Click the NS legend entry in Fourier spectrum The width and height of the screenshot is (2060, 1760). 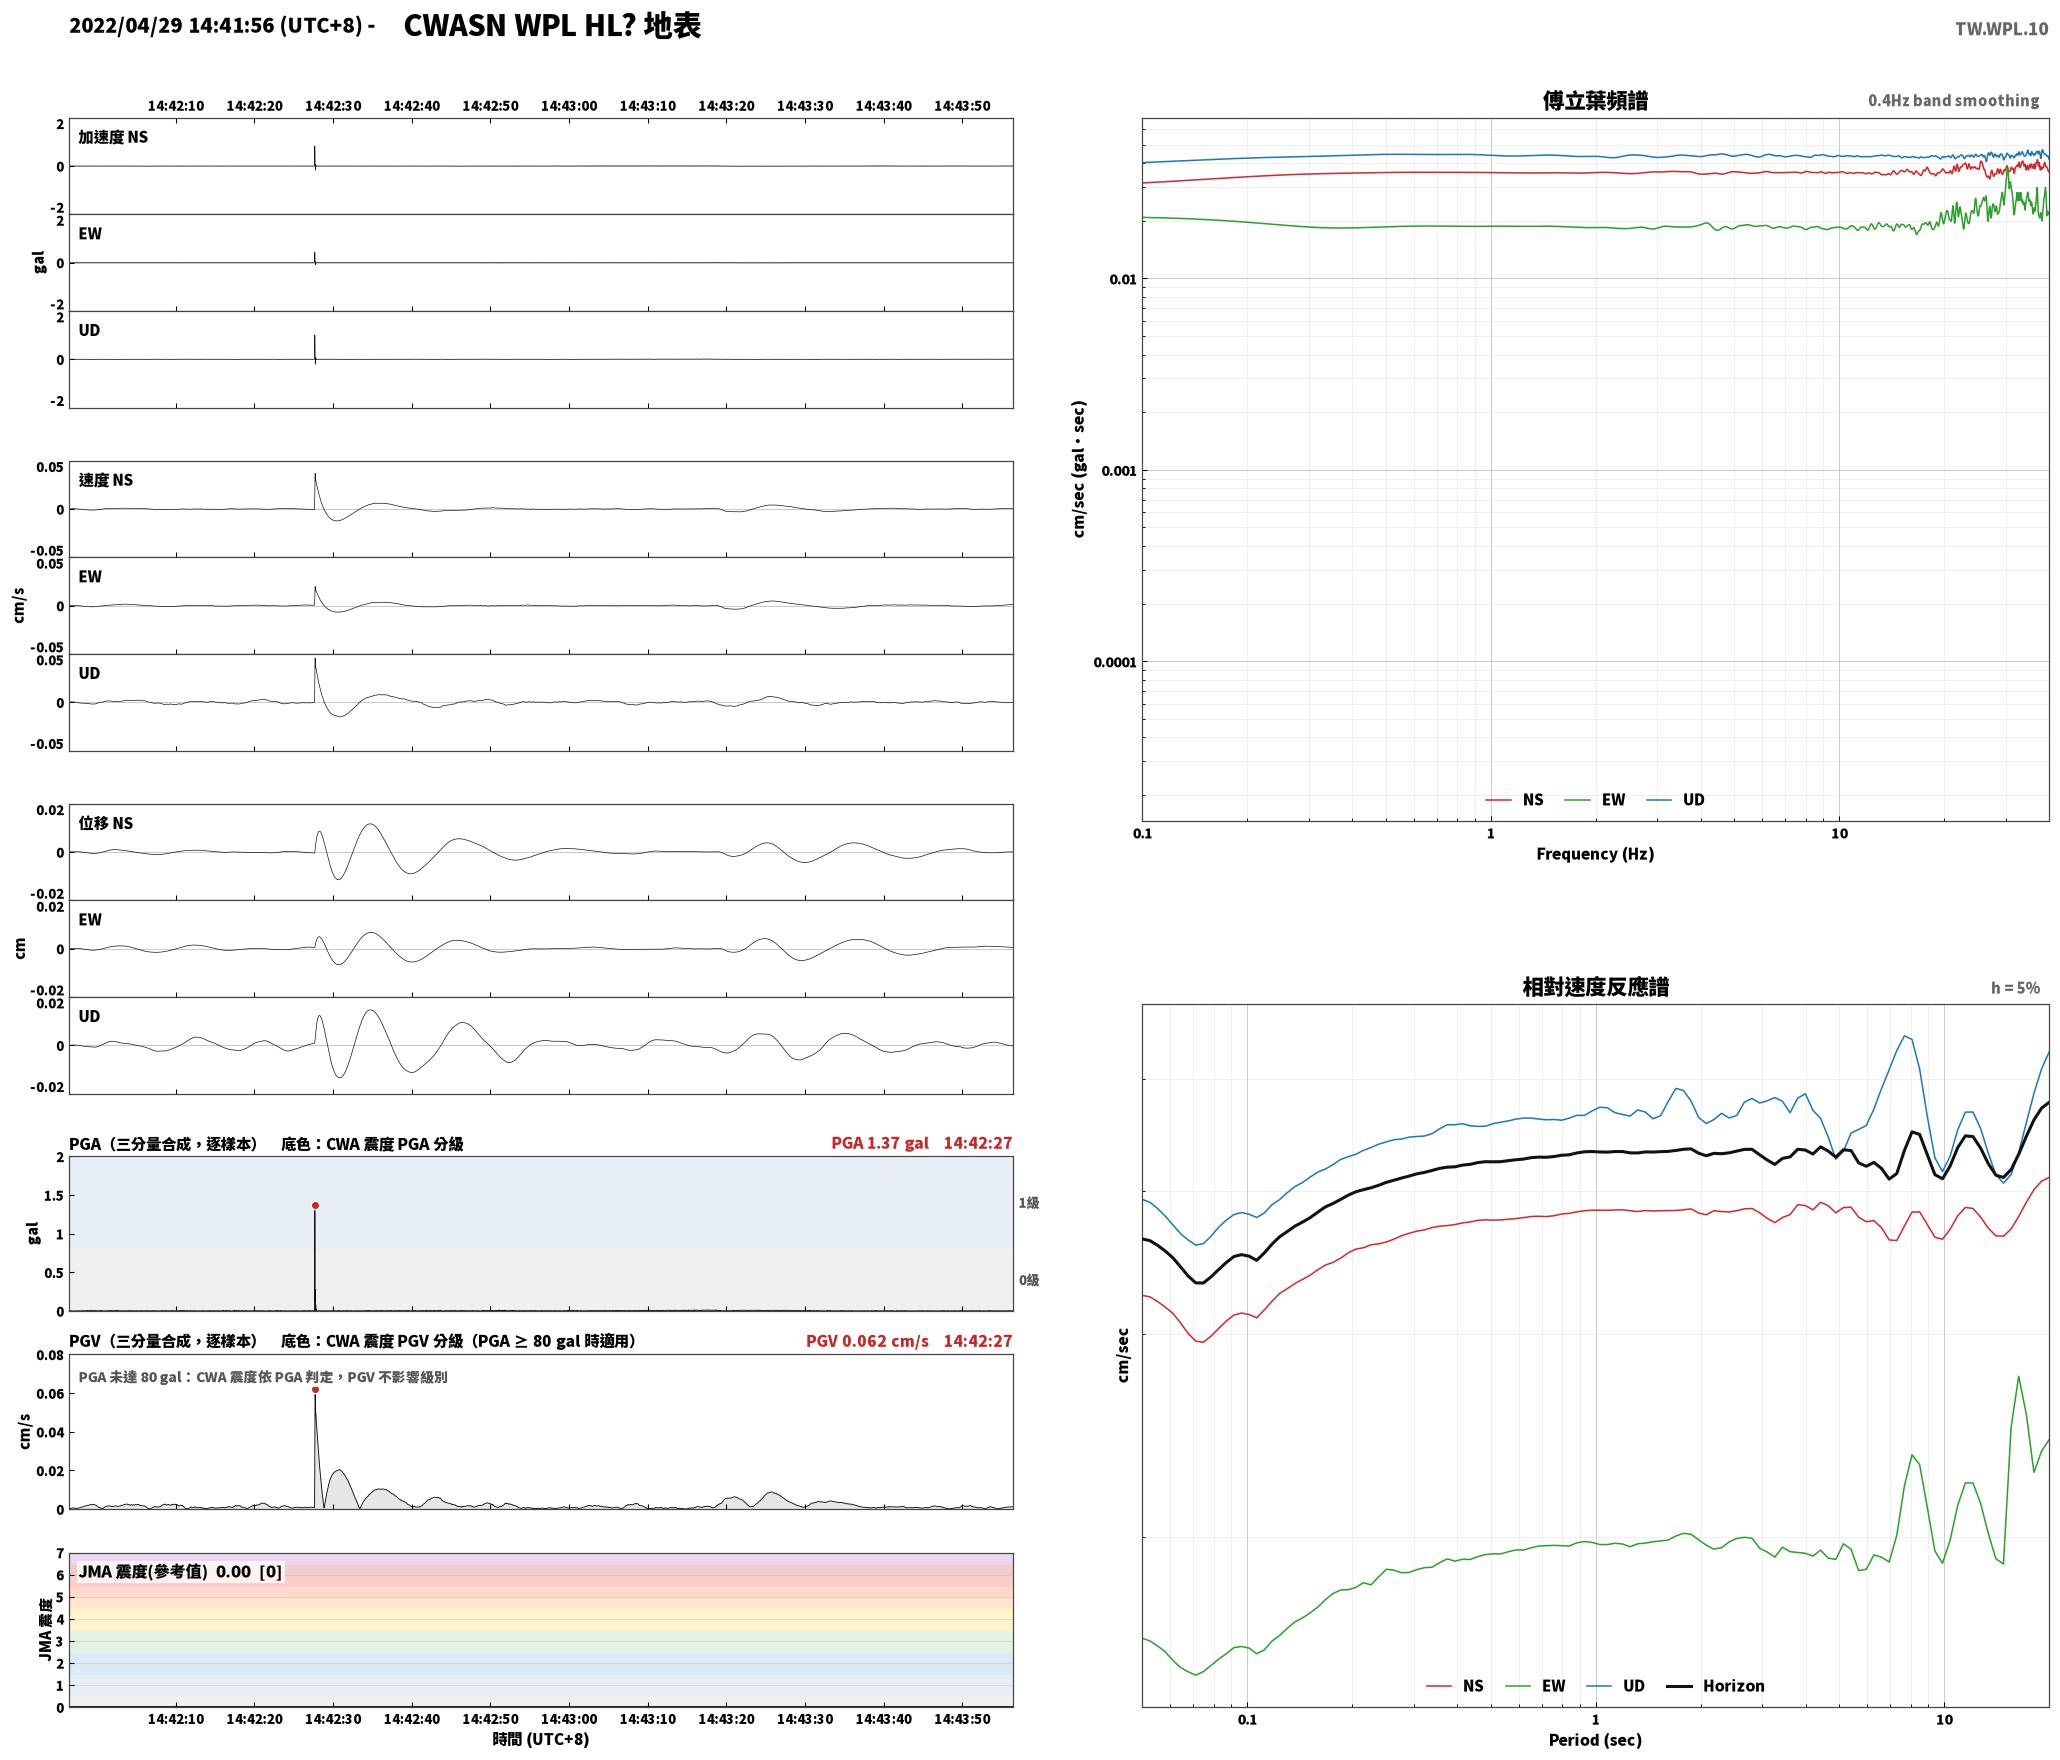(x=1514, y=799)
